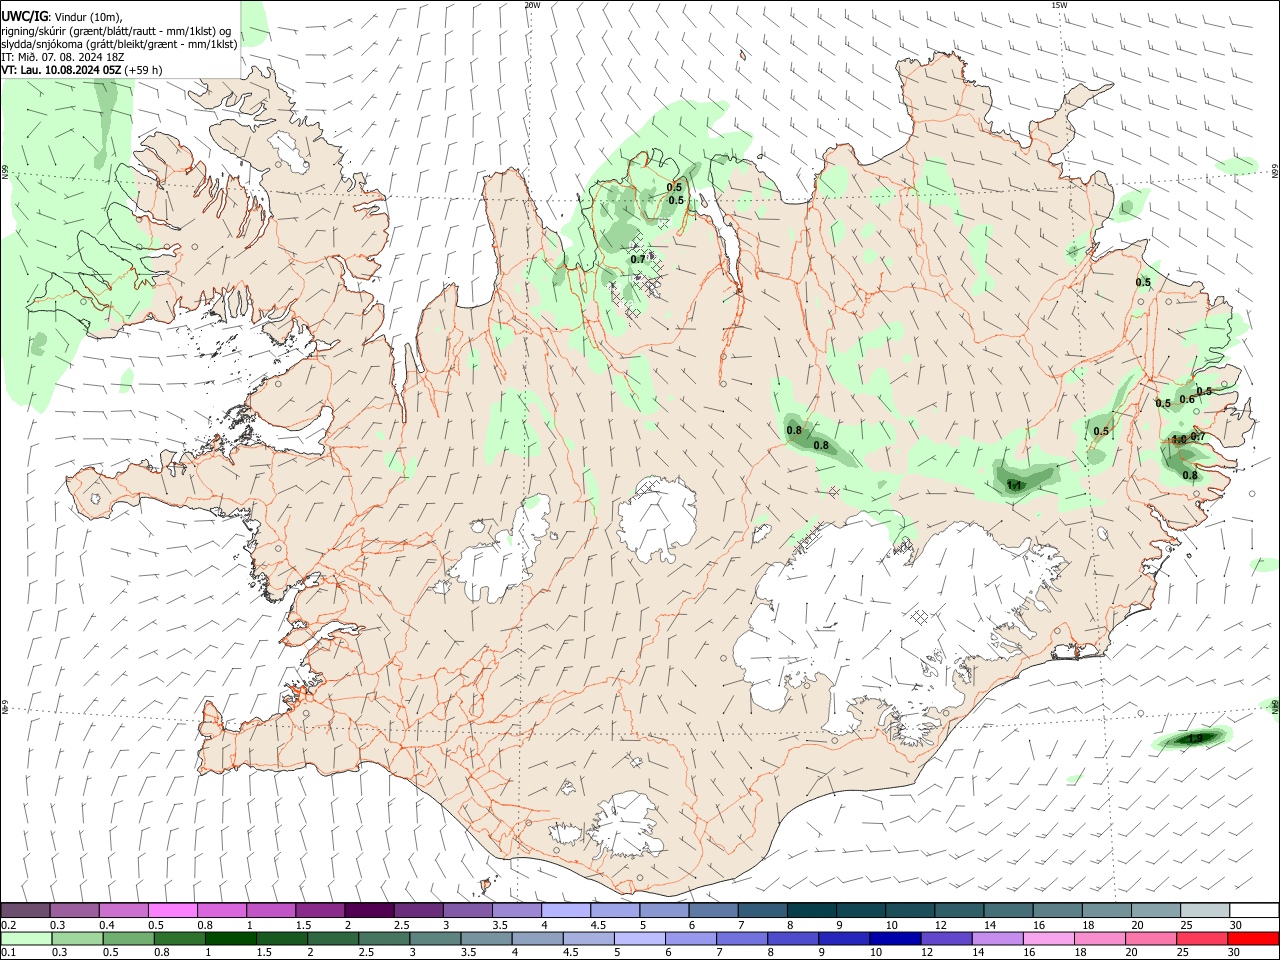Click the '20W' longitude label at top

pyautogui.click(x=532, y=5)
